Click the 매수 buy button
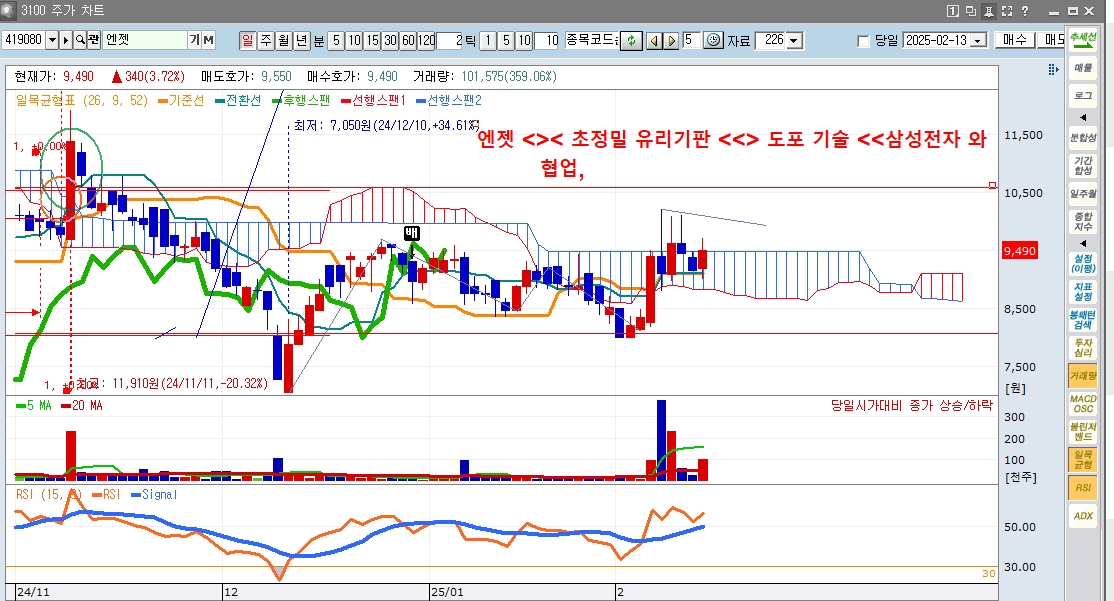The height and width of the screenshot is (601, 1114). coord(1015,40)
